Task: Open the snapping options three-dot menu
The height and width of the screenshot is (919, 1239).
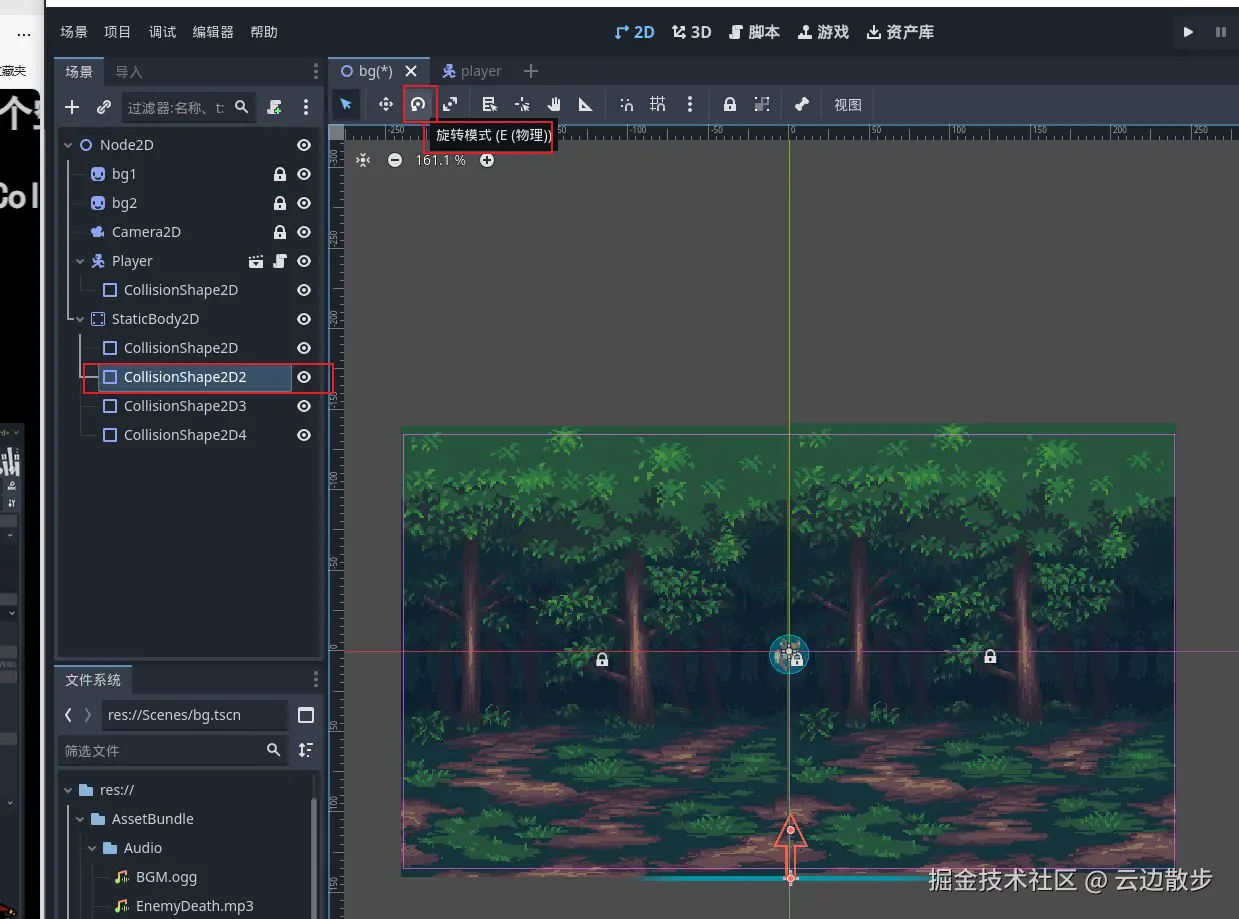Action: 690,104
